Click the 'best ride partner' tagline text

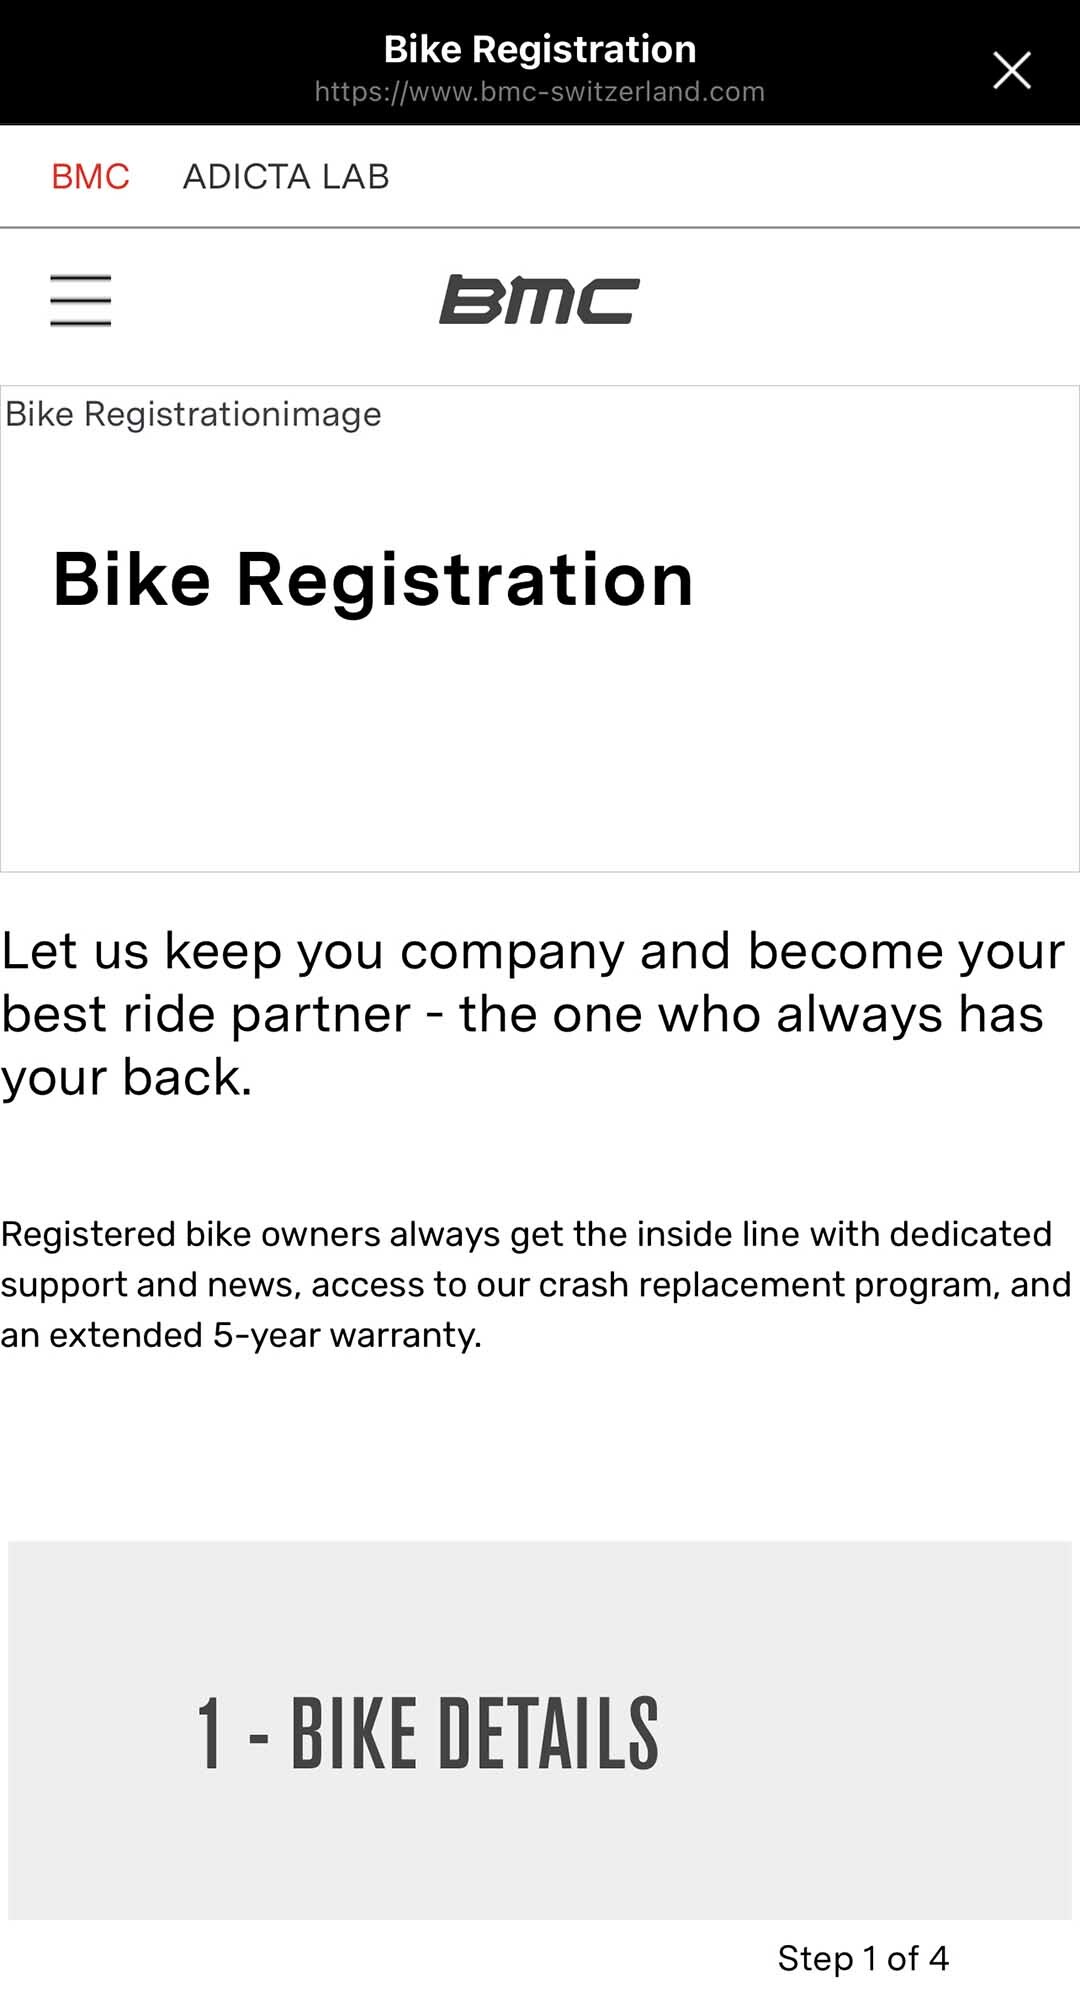206,1014
